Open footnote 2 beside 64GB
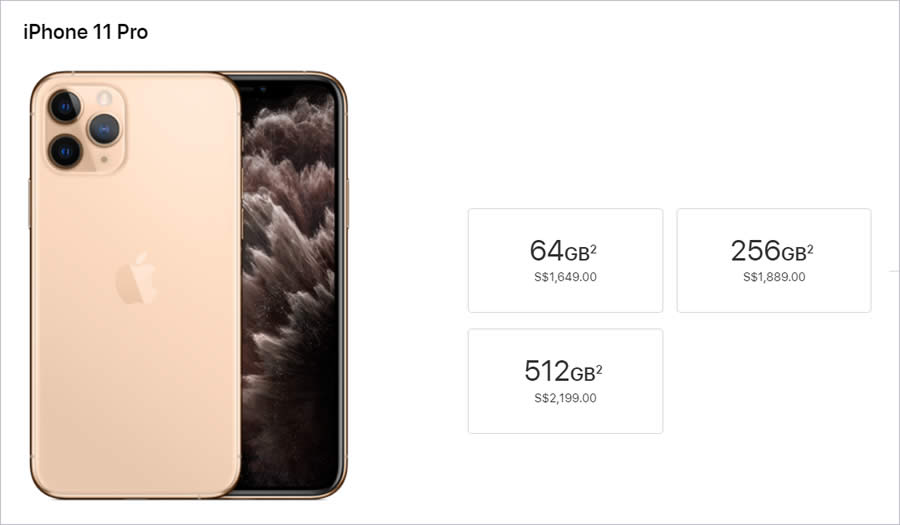Image resolution: width=900 pixels, height=525 pixels. pyautogui.click(x=593, y=249)
